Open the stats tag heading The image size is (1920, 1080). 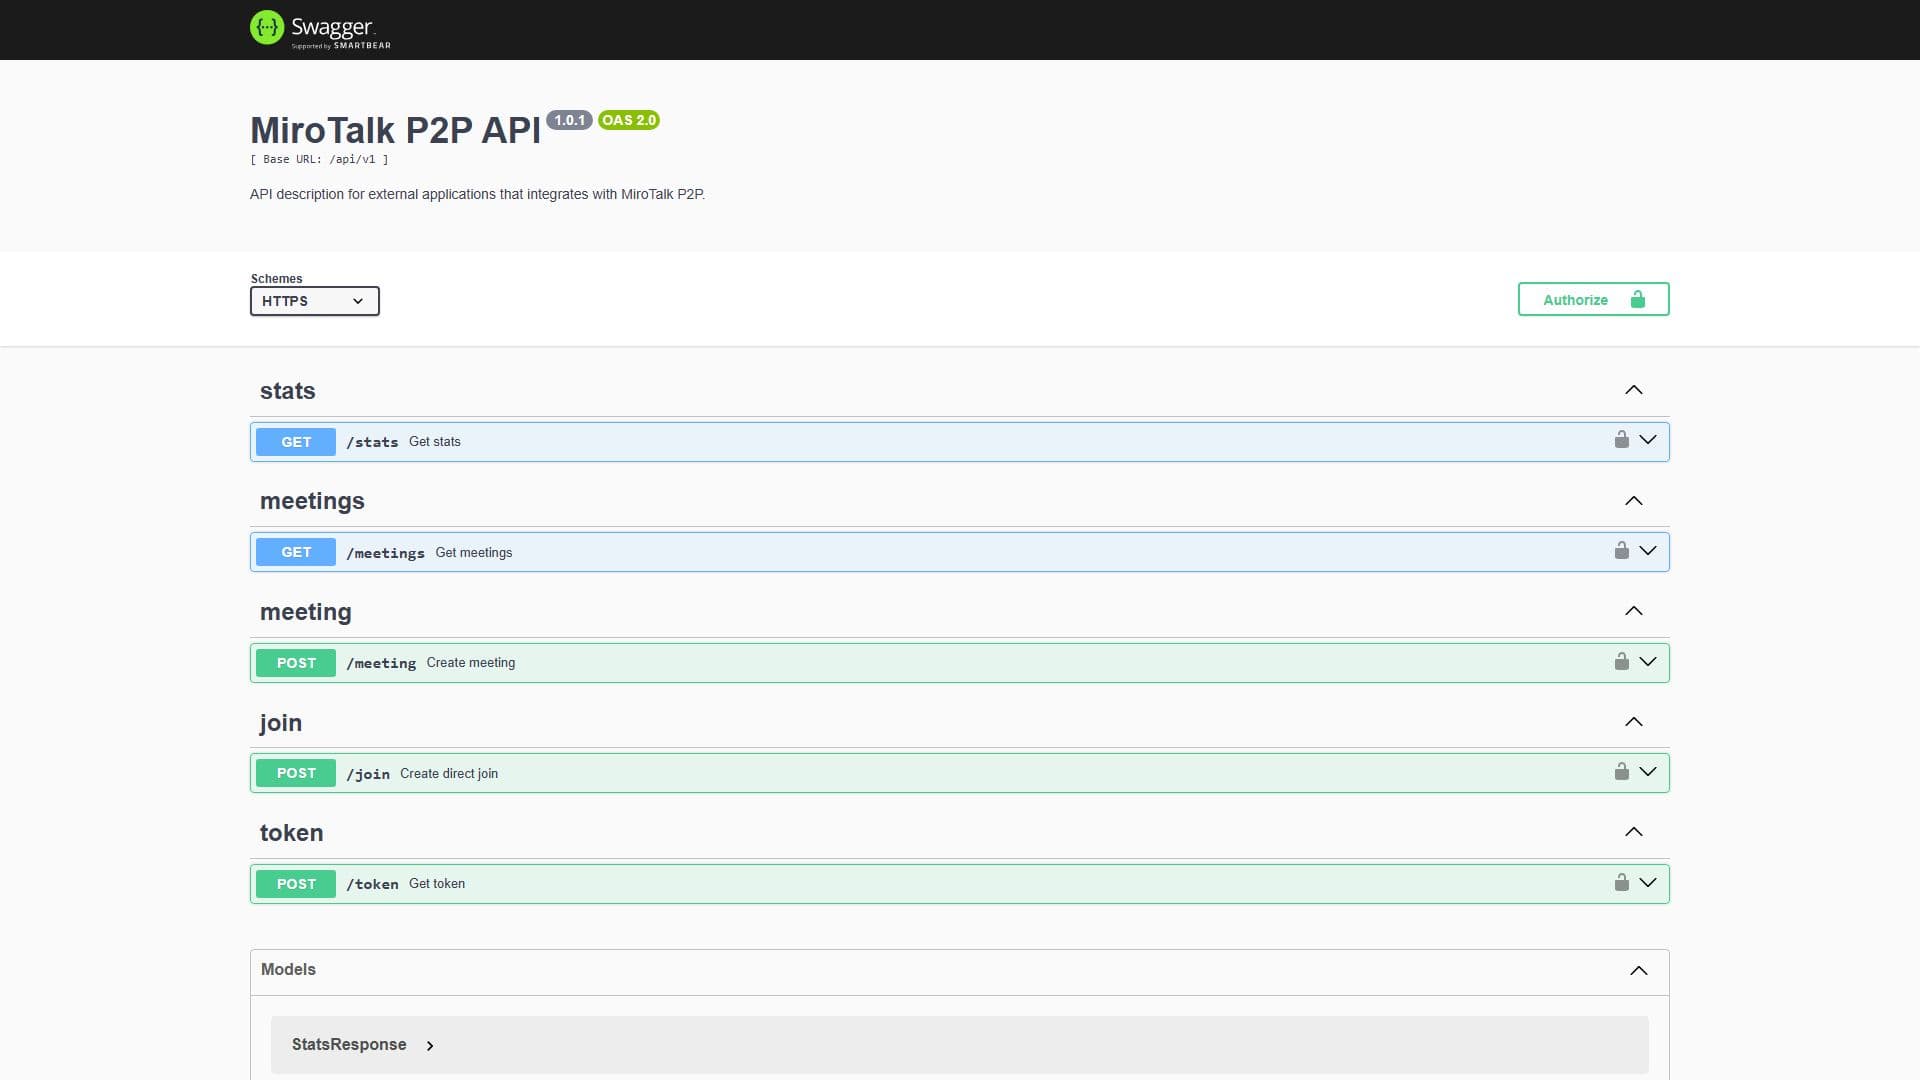(288, 391)
